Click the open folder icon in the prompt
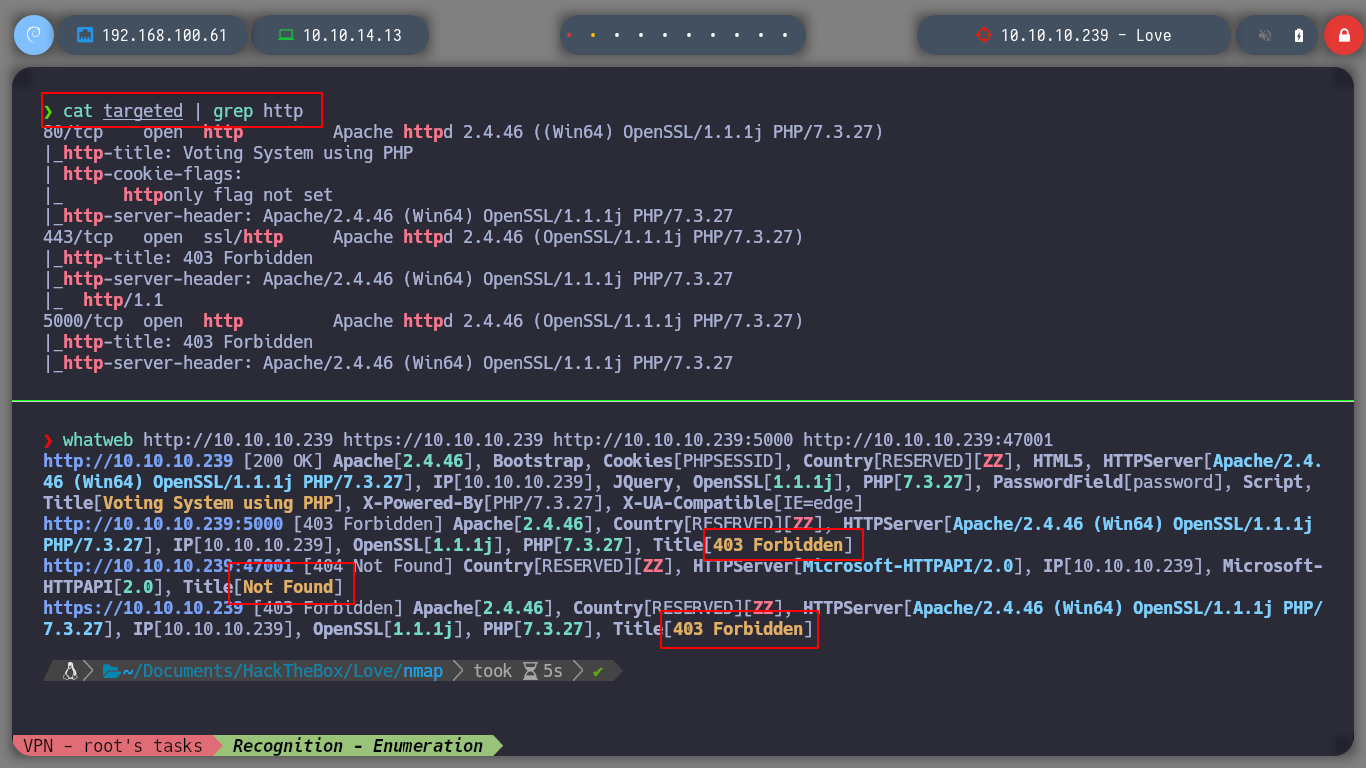Screen dimensions: 1366x768 click(111, 671)
